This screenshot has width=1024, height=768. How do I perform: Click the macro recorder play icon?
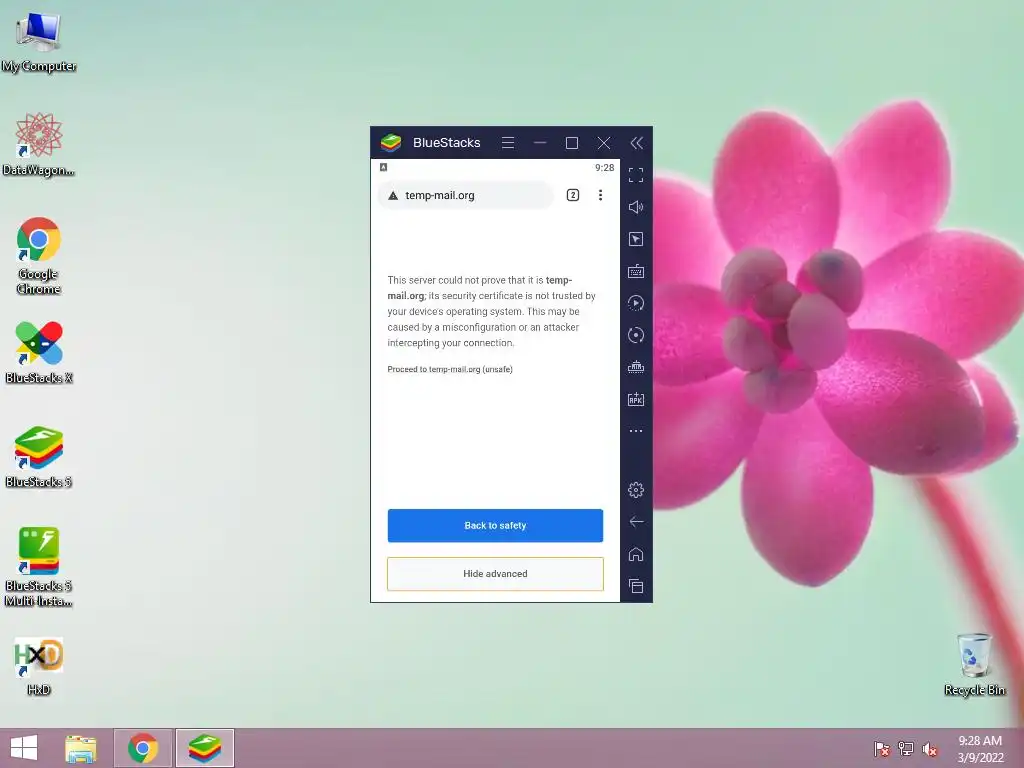click(x=635, y=303)
